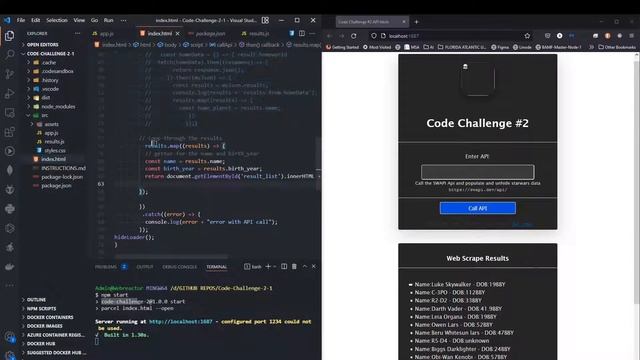Viewport: 640px width, 360px height.
Task: Close the Code Challenge browser tab
Action: [404, 22]
